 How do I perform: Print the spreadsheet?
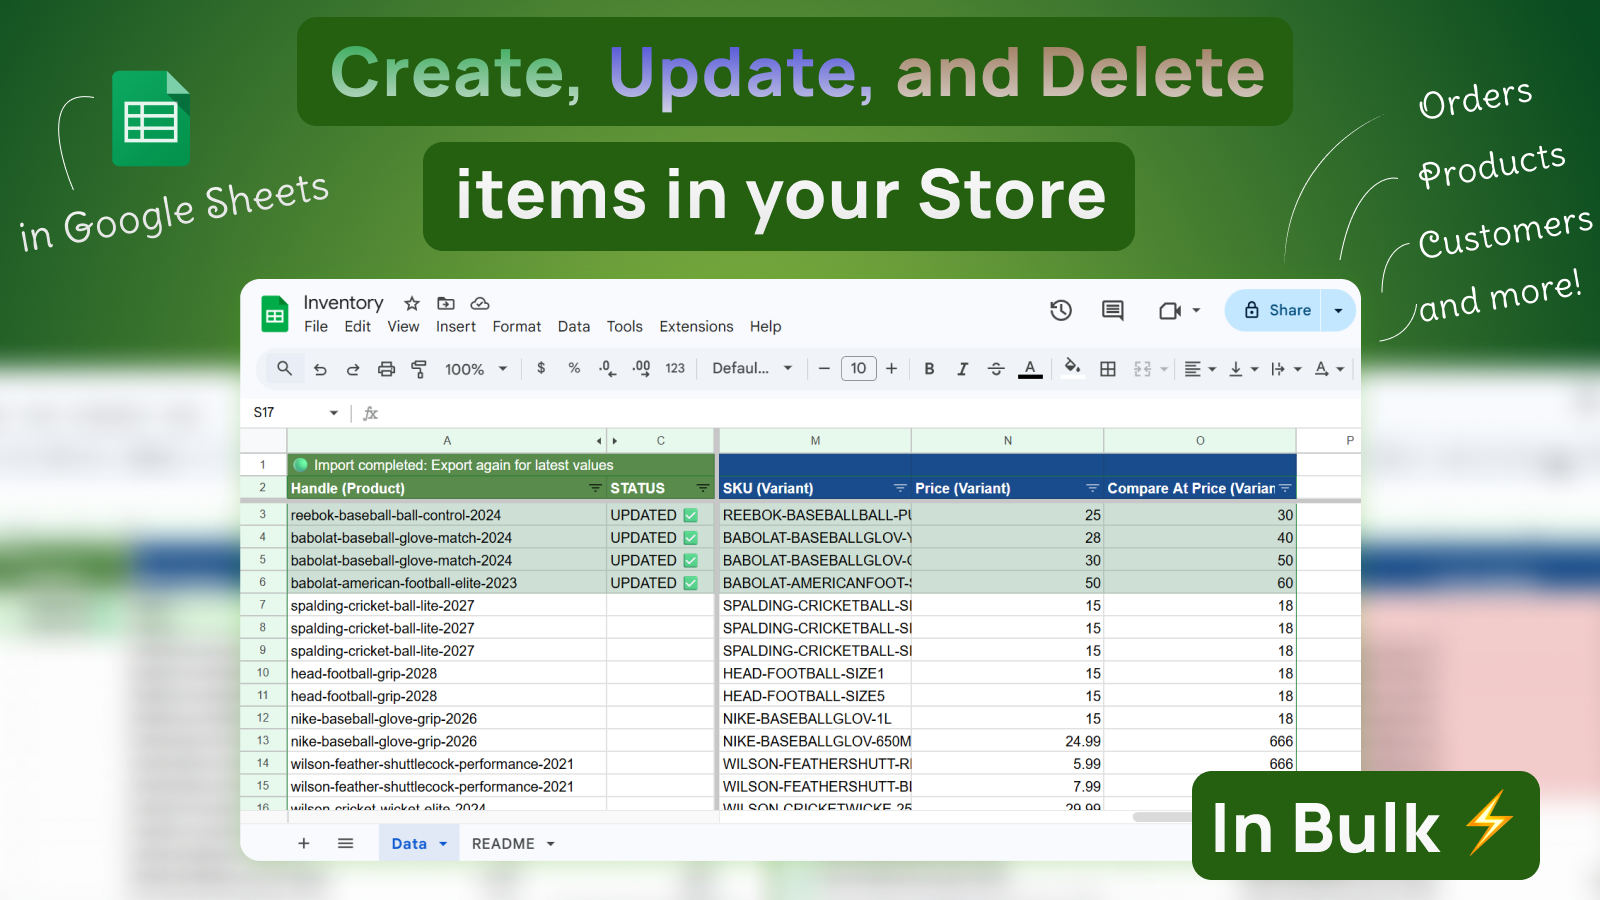click(386, 369)
